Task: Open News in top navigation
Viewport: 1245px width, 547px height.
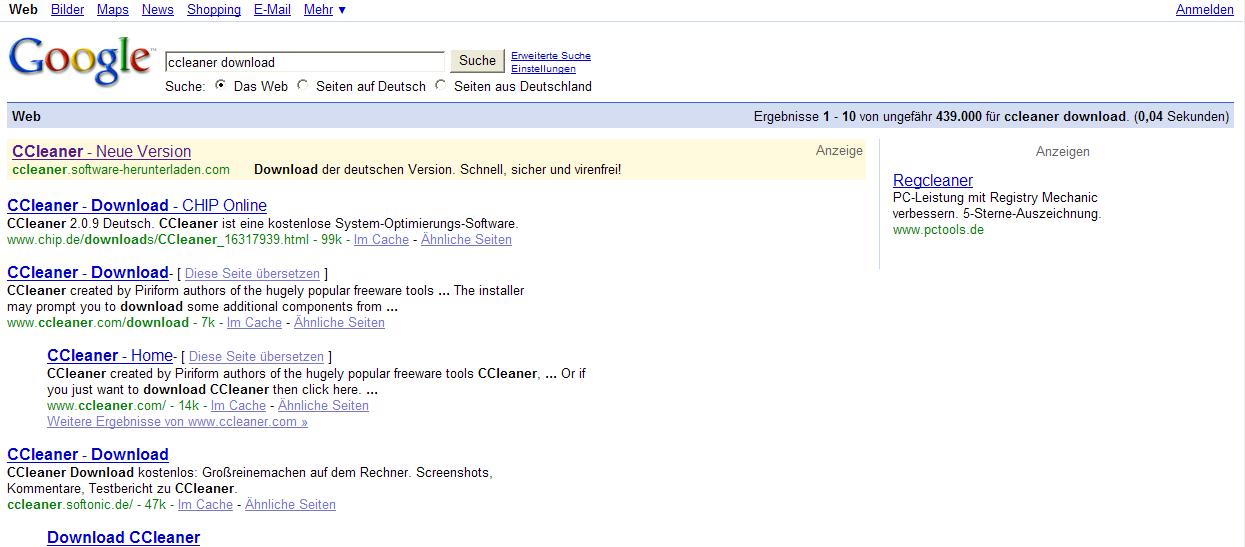Action: 157,9
